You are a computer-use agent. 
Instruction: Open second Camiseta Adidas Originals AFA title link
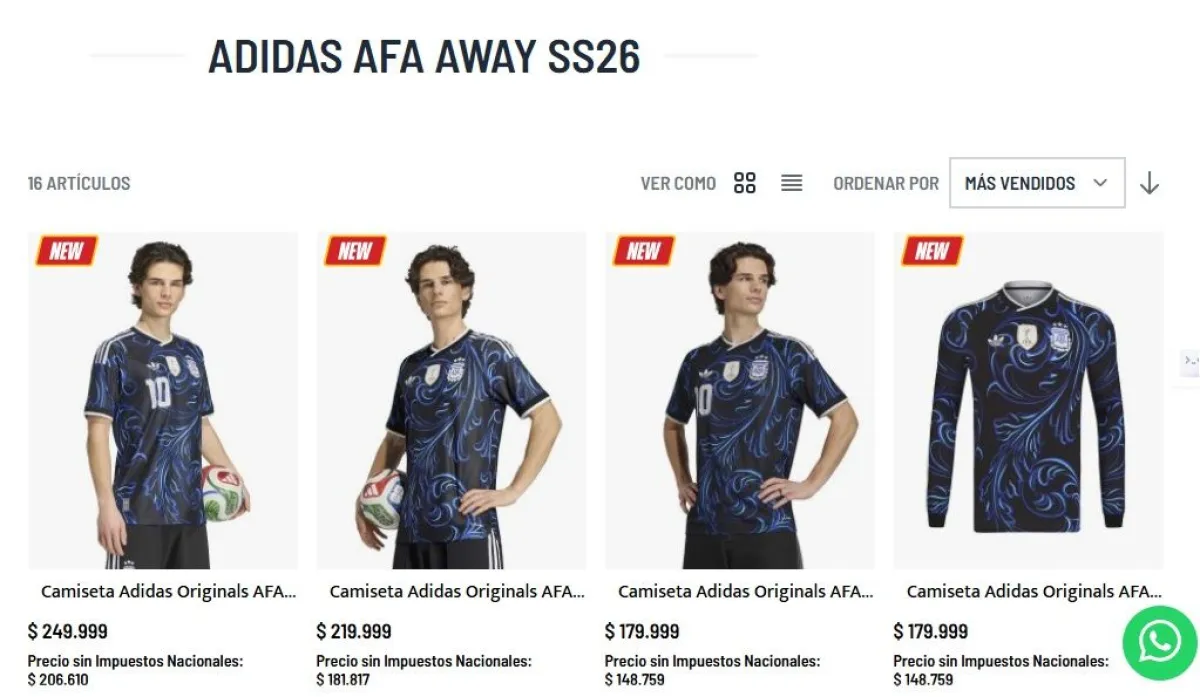click(x=457, y=592)
